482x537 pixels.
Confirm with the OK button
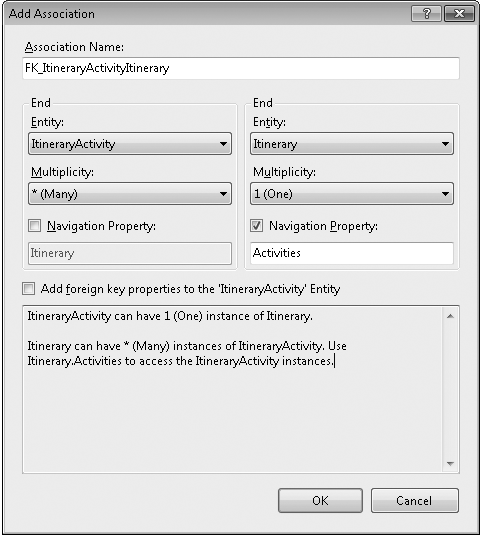[320, 501]
